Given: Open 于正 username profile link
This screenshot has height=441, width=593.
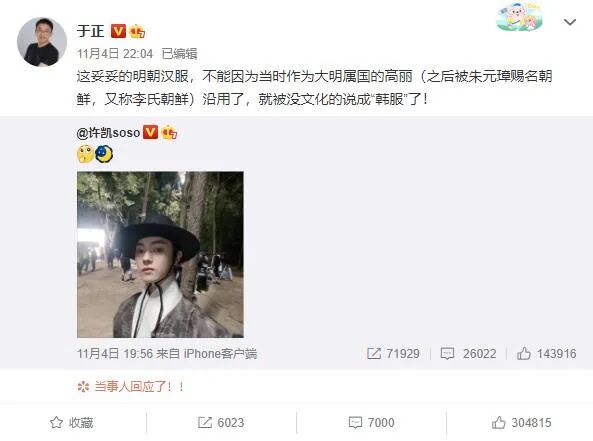Looking at the screenshot, I should (90, 31).
